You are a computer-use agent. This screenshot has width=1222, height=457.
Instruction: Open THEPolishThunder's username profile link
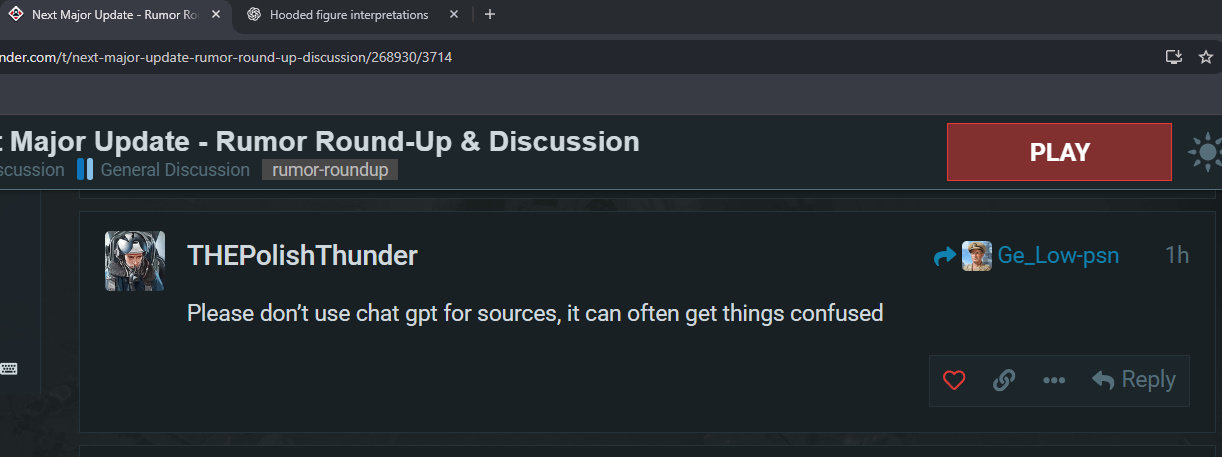(x=302, y=256)
